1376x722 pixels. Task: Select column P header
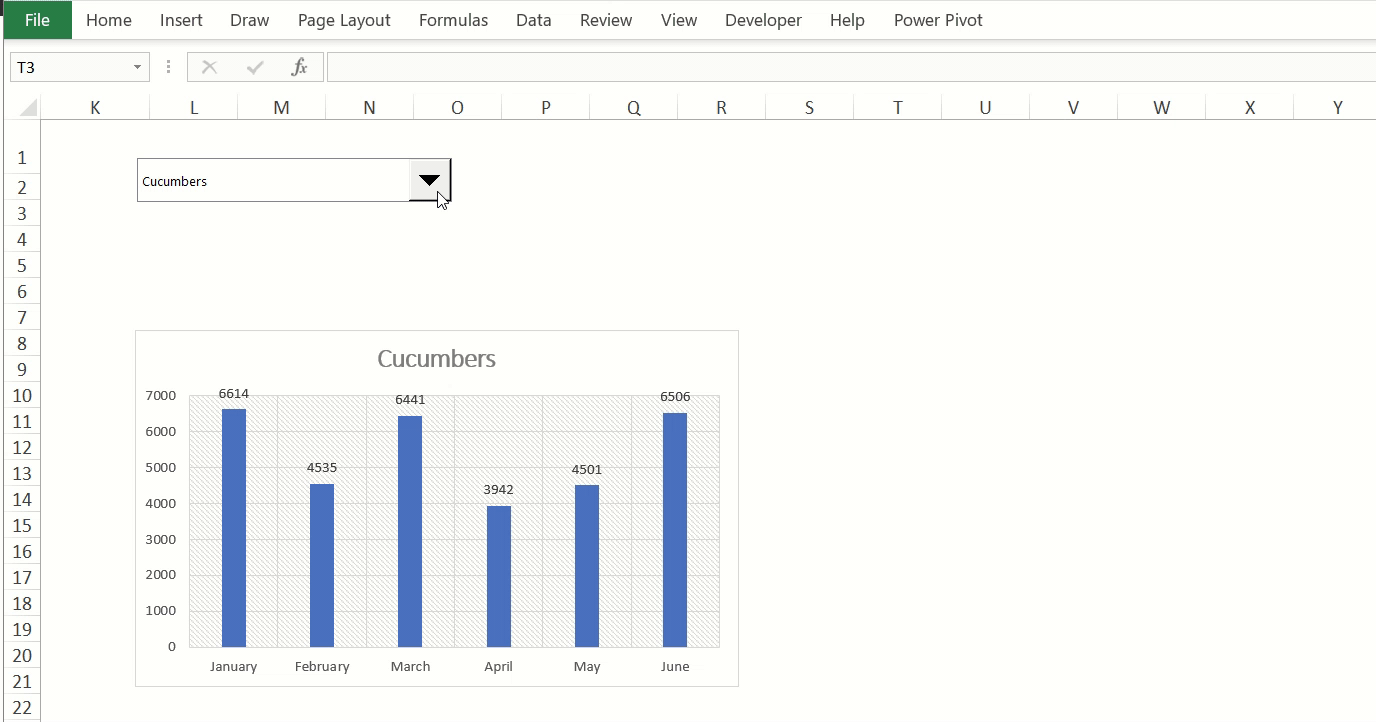click(545, 107)
